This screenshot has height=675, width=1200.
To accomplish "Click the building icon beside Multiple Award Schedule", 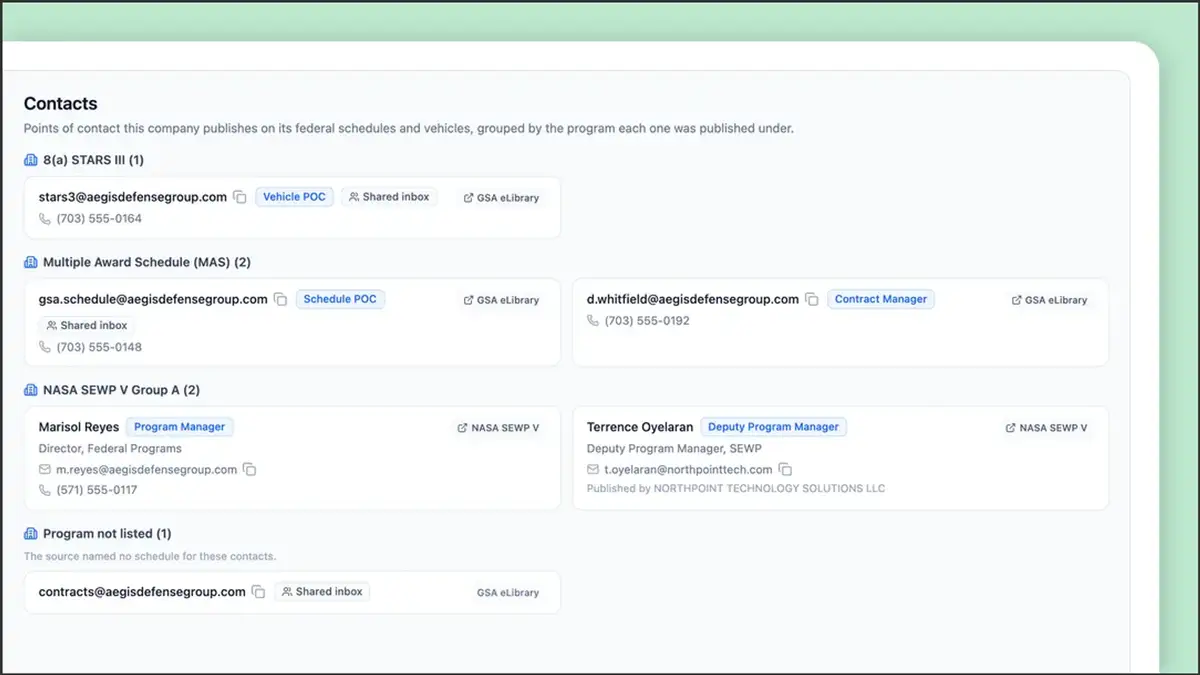I will pos(30,262).
